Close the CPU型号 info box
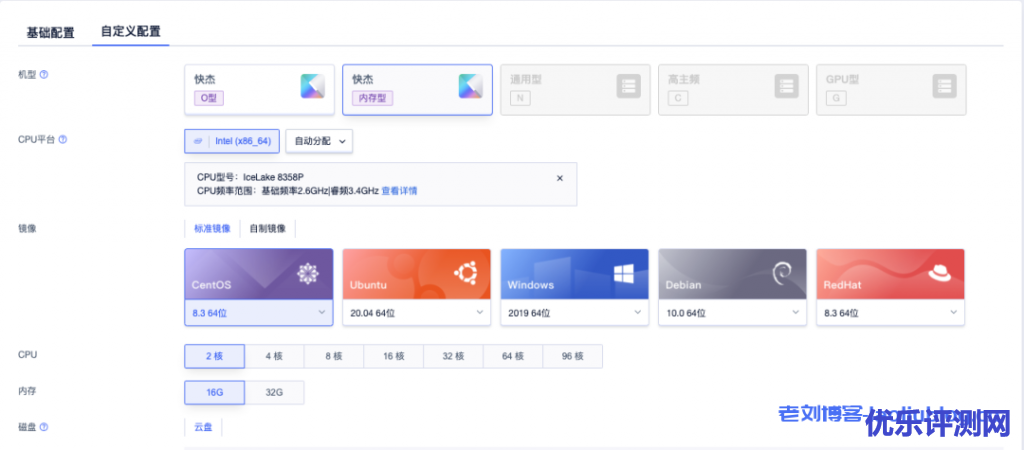The height and width of the screenshot is (450, 1024). coord(559,177)
